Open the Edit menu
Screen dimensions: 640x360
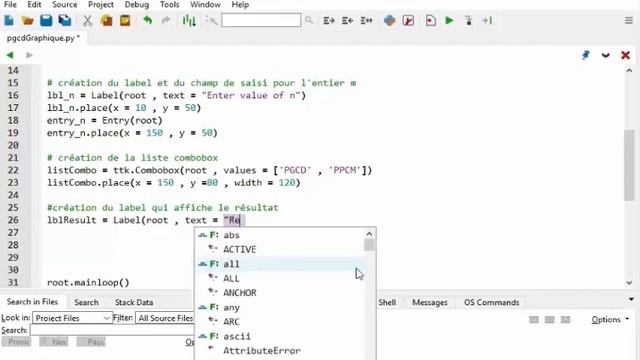(34, 5)
